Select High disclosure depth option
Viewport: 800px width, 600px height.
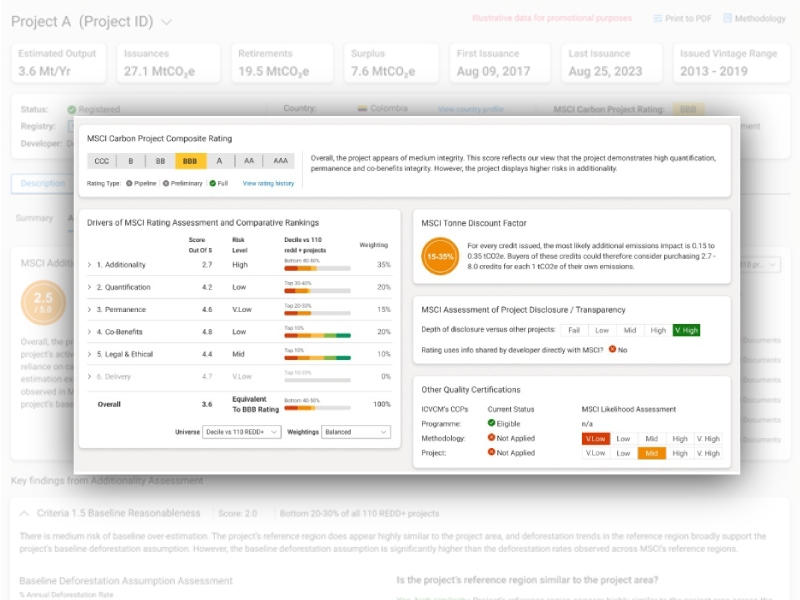coord(658,330)
